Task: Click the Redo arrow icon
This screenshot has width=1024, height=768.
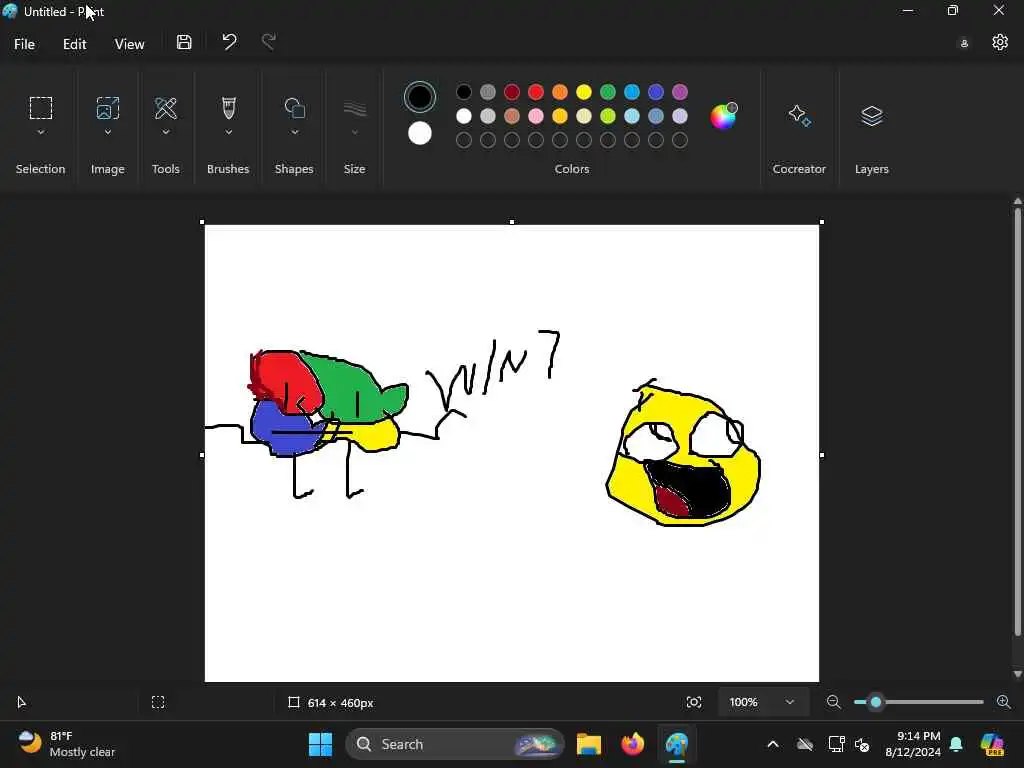Action: tap(268, 42)
